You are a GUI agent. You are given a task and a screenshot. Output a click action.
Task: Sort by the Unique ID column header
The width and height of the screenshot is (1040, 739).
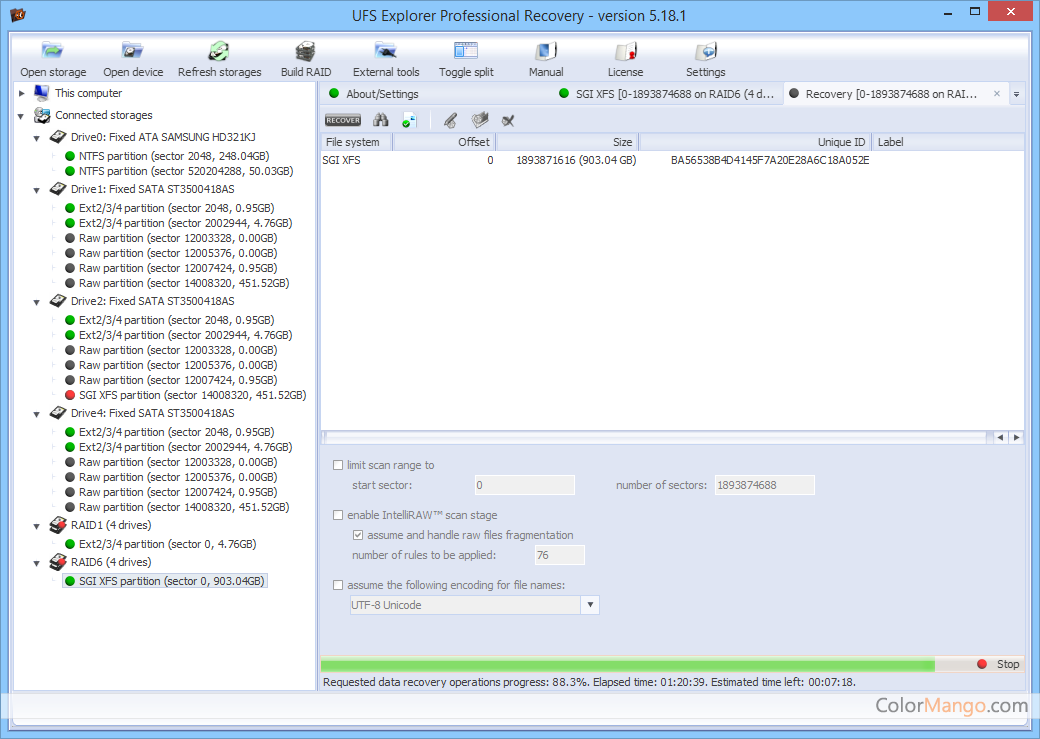[x=755, y=142]
